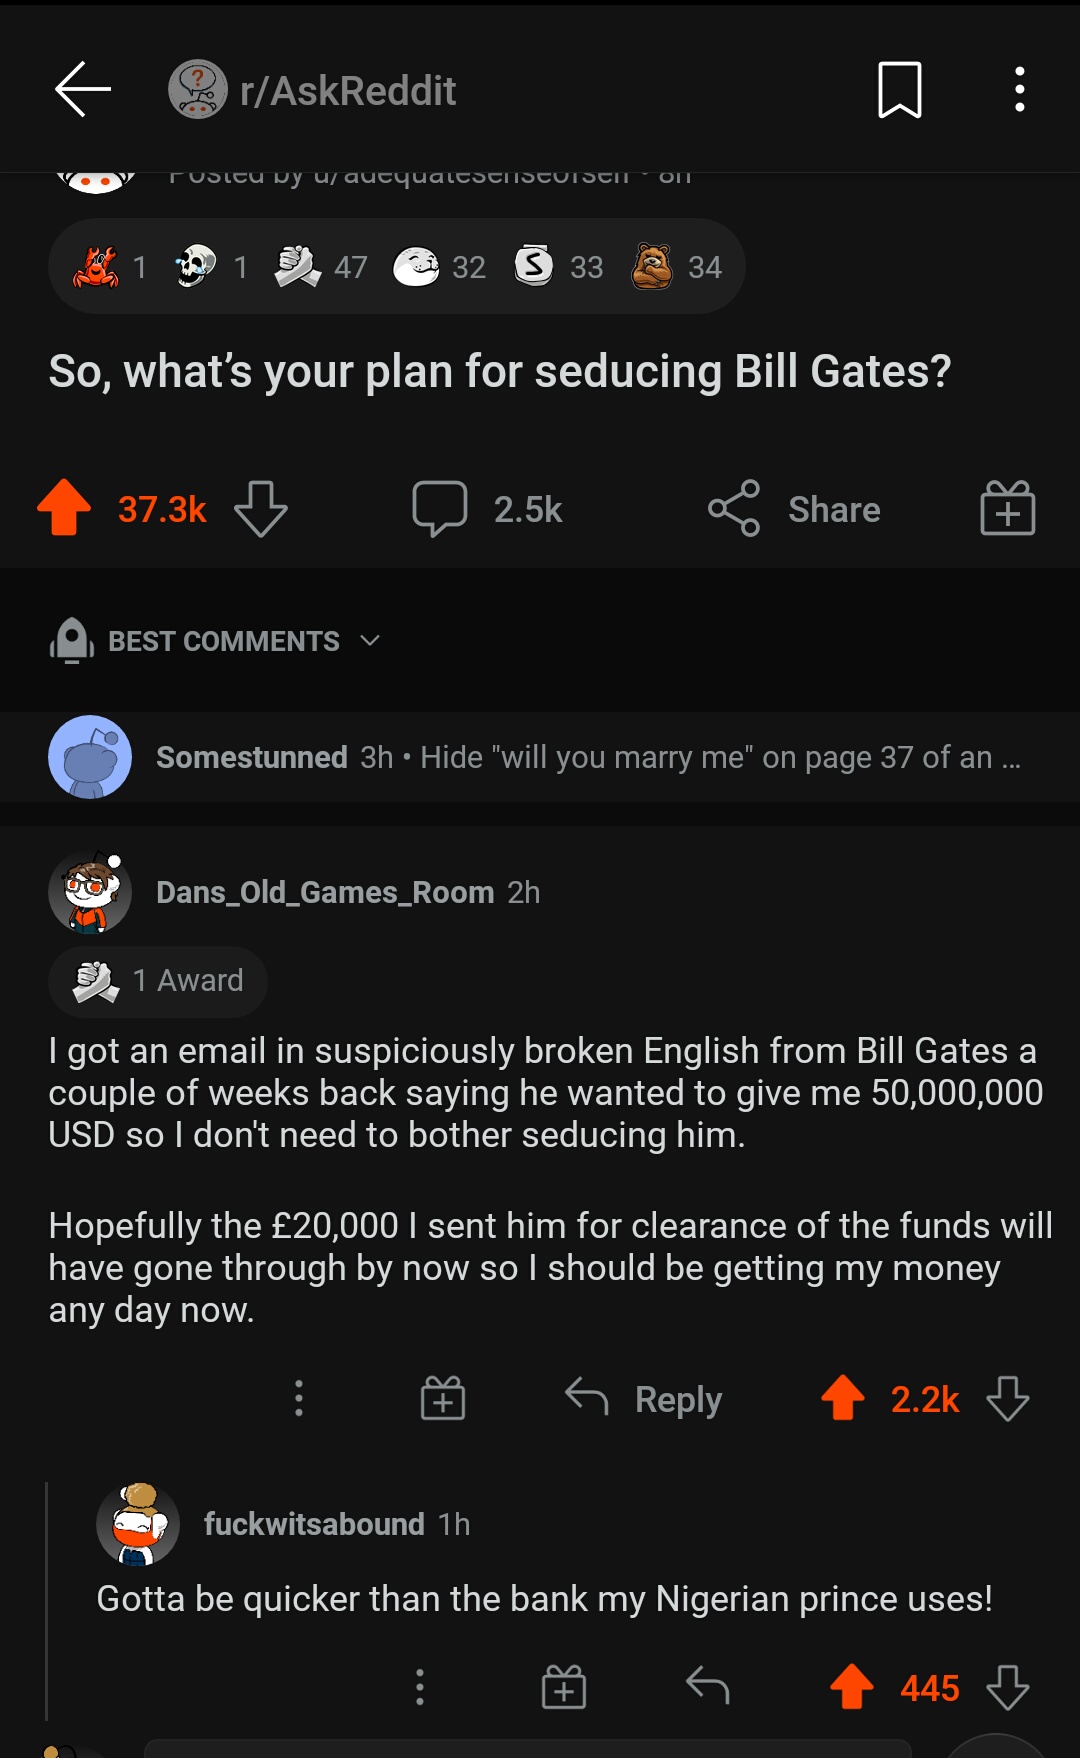Screen dimensions: 1080x1758
Task: Share this post
Action: (x=795, y=509)
